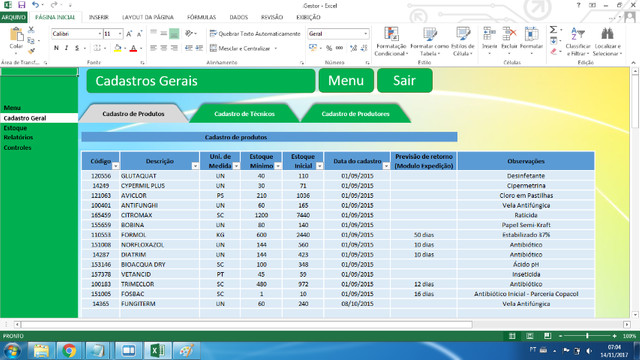Open the Paint app in the taskbar
The image size is (640, 360).
(187, 351)
